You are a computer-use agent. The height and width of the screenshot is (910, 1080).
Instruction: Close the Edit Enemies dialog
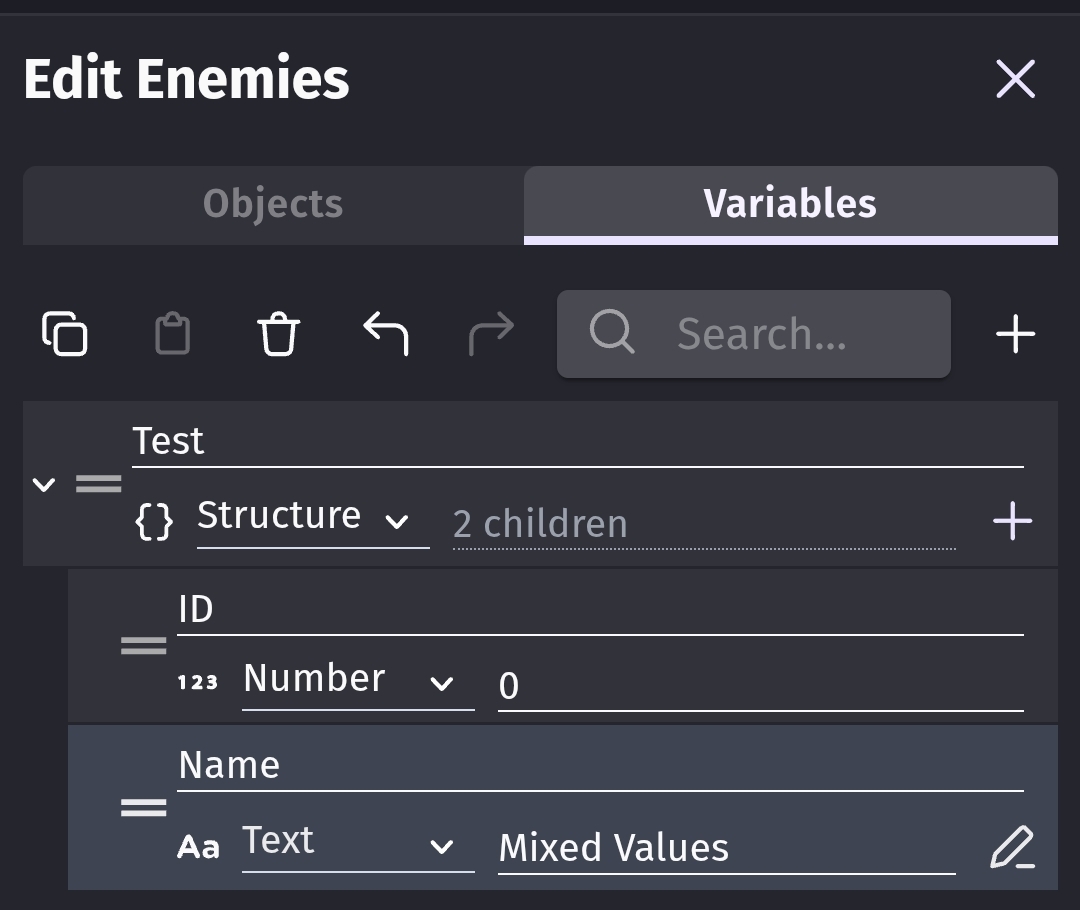click(x=1015, y=79)
